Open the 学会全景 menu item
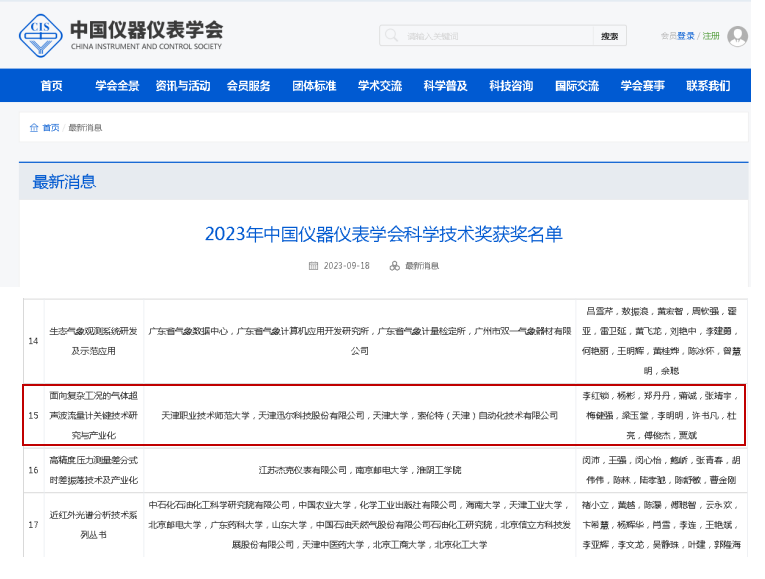 [x=117, y=86]
